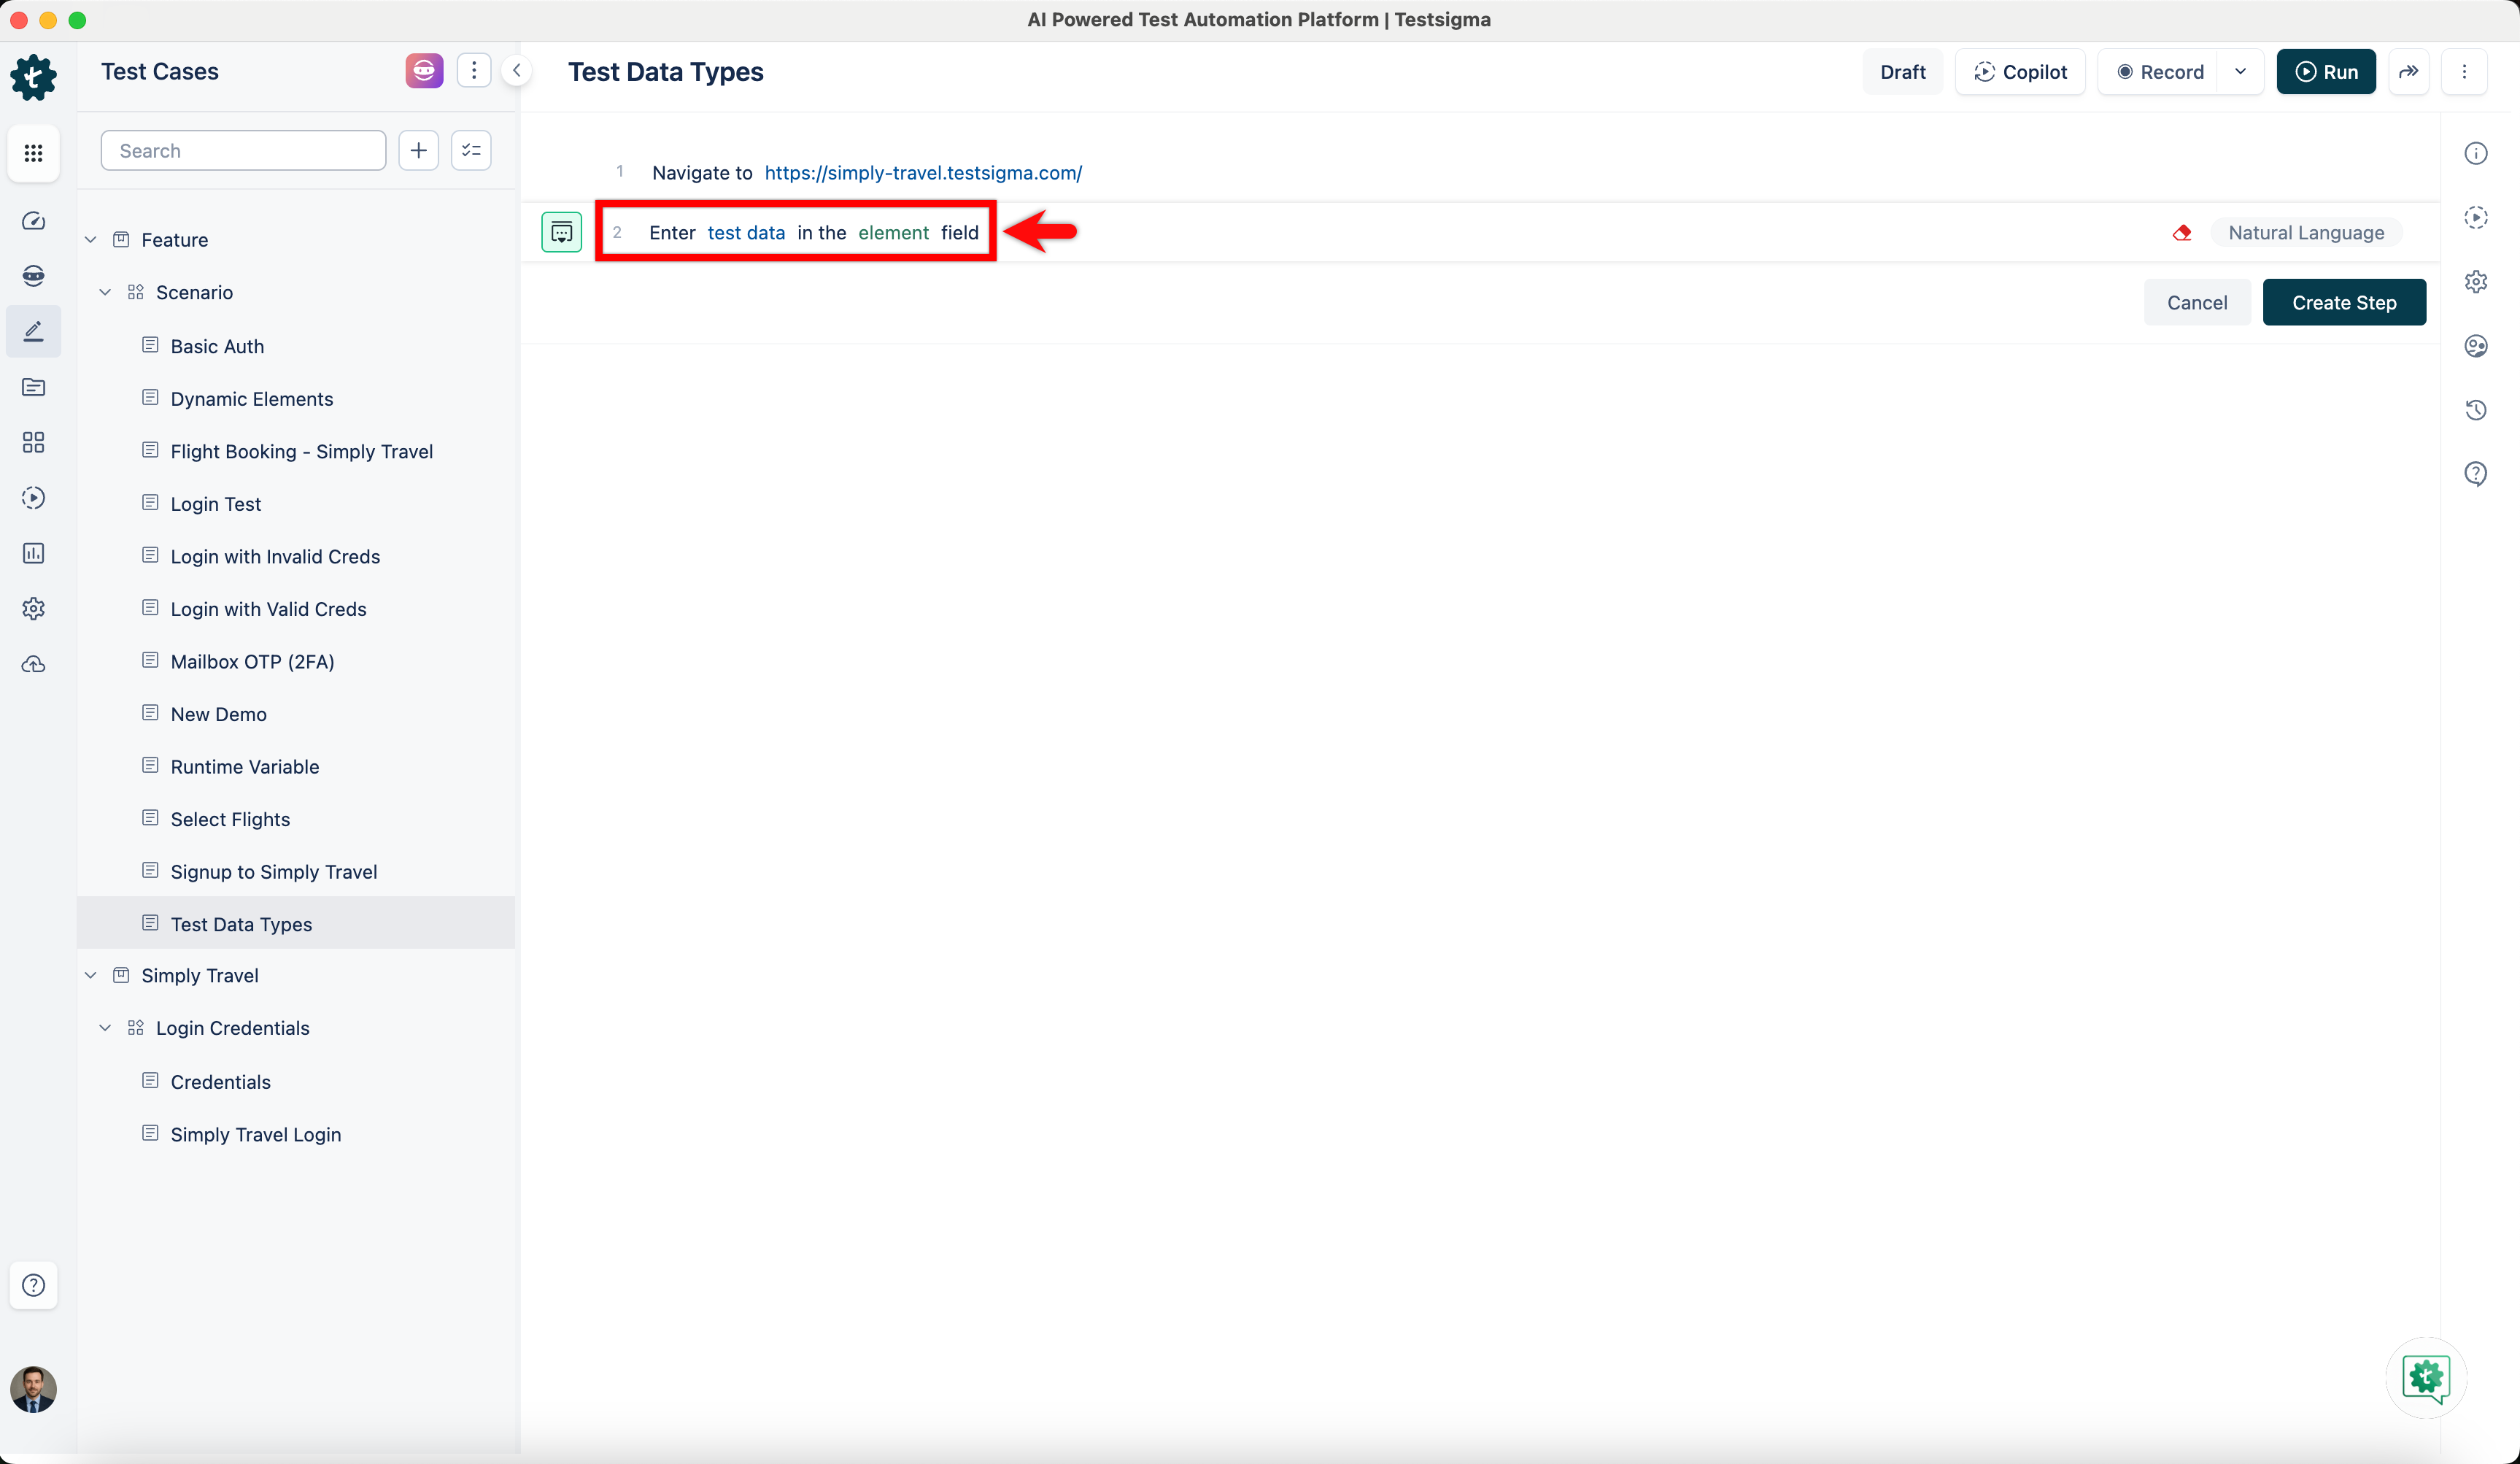
Task: Click the simply-travel.testsigma.com link
Action: click(x=922, y=173)
